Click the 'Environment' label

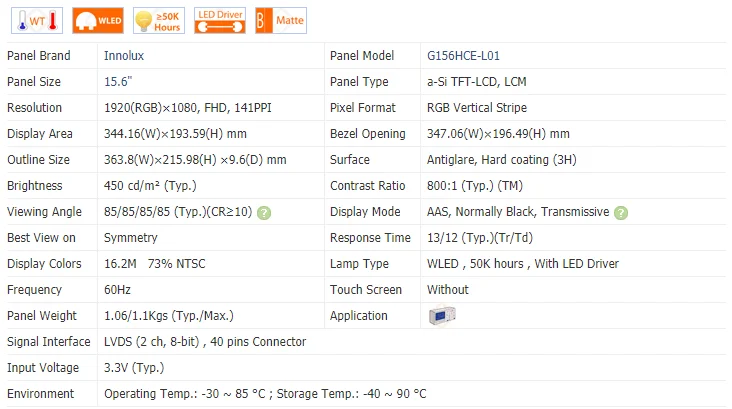(40, 394)
